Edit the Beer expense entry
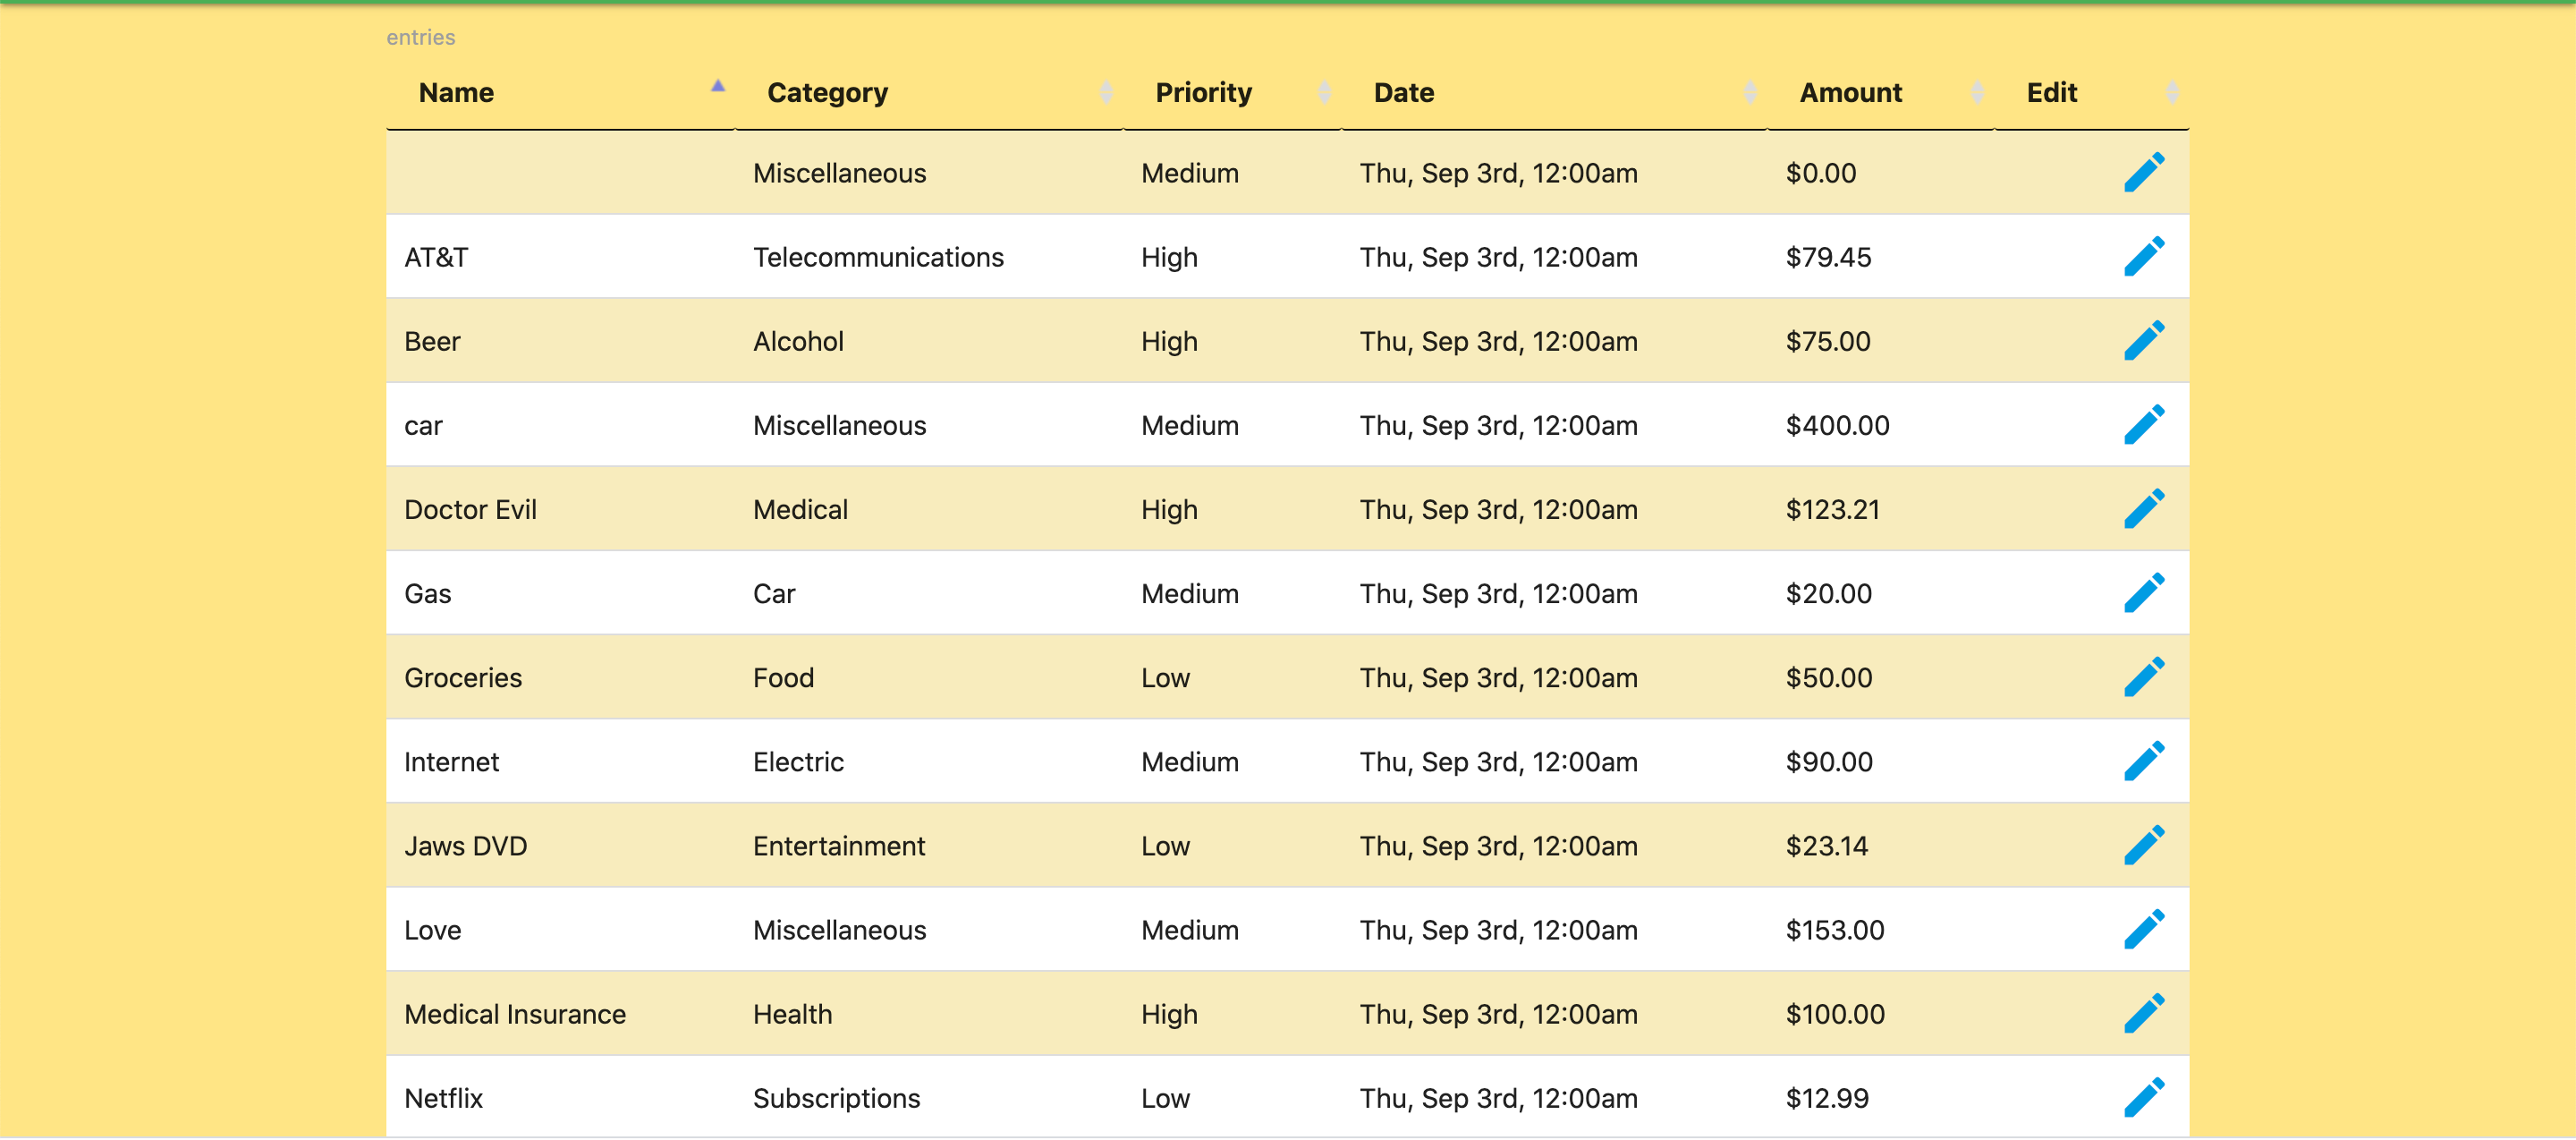The height and width of the screenshot is (1140, 2576). 2144,341
